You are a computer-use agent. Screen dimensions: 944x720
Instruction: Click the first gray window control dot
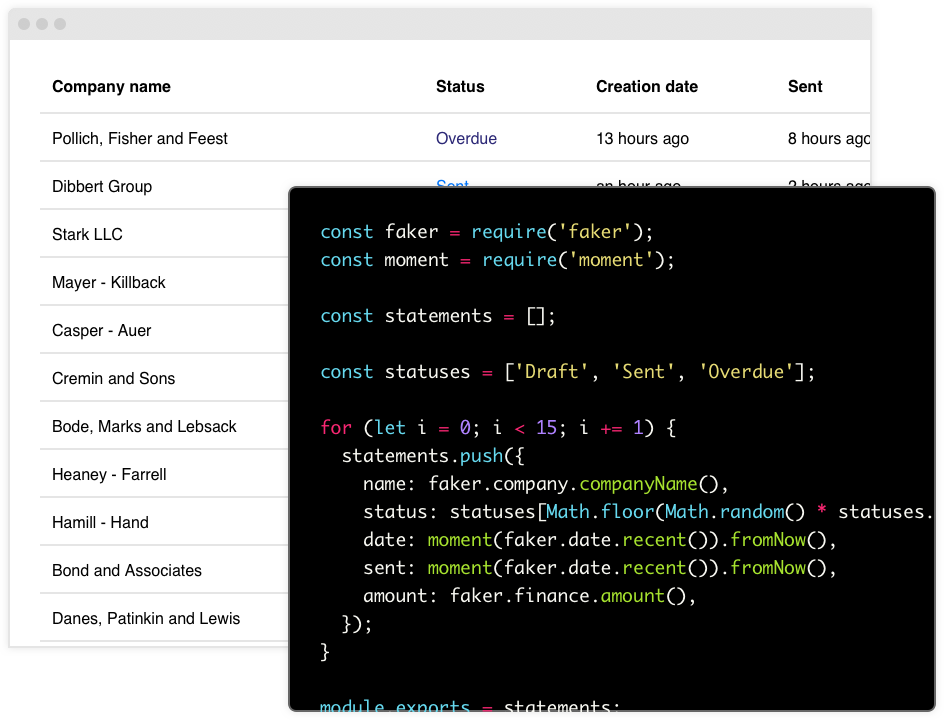(24, 24)
